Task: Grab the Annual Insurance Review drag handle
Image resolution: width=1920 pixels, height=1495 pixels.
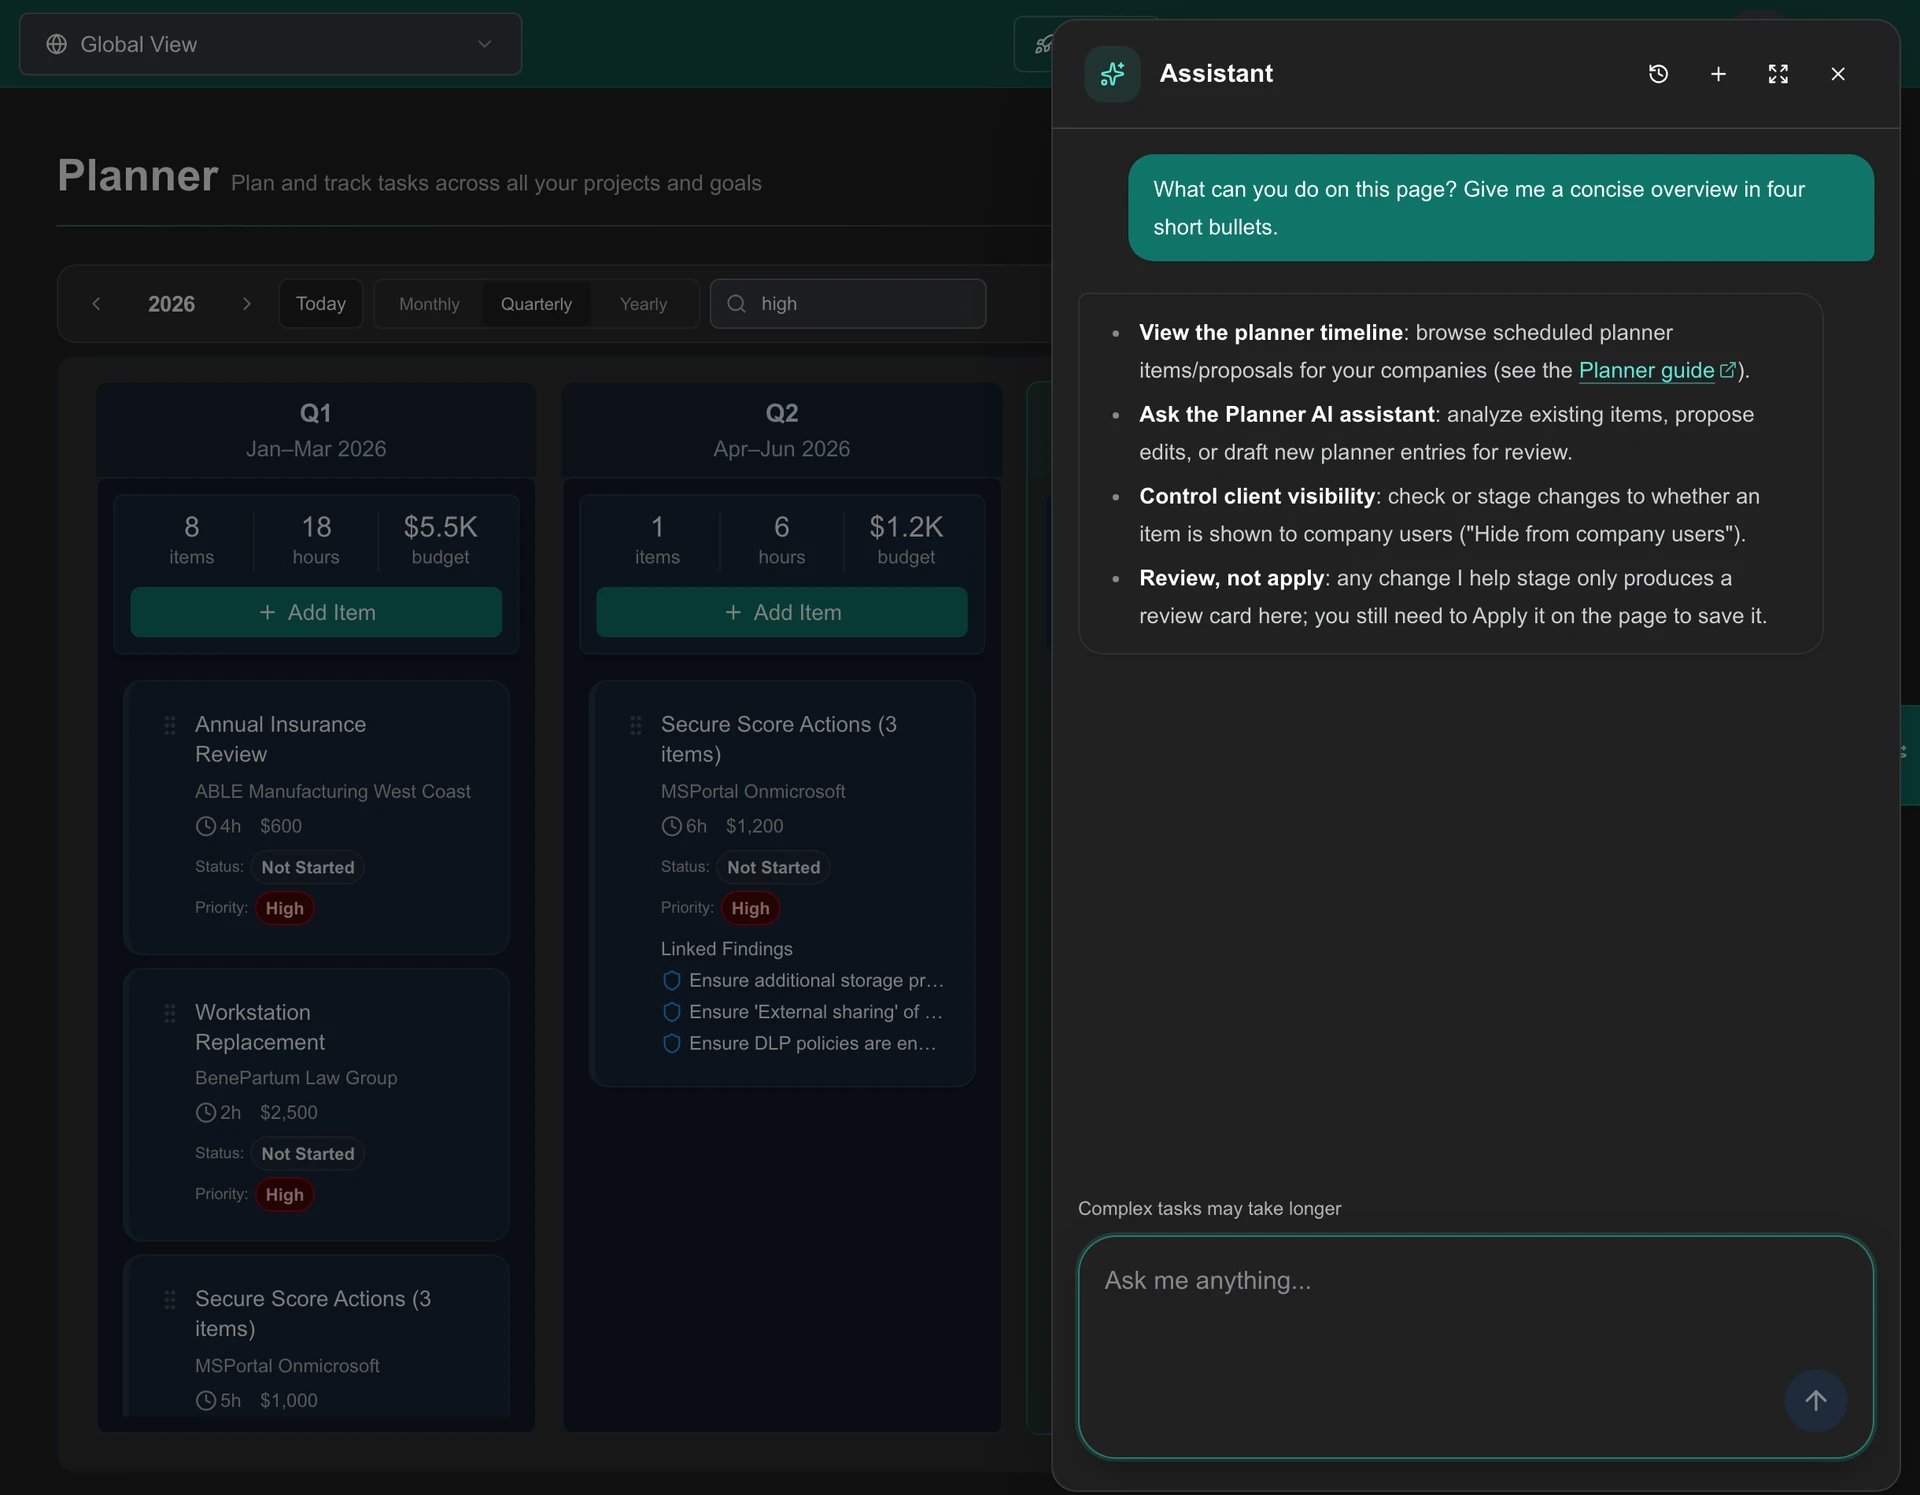Action: coord(170,725)
